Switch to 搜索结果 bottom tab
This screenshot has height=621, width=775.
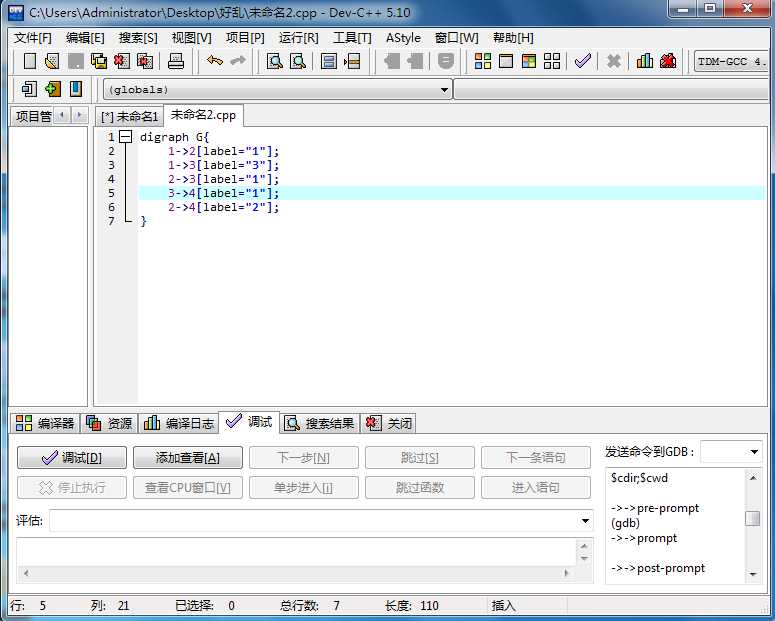point(320,423)
